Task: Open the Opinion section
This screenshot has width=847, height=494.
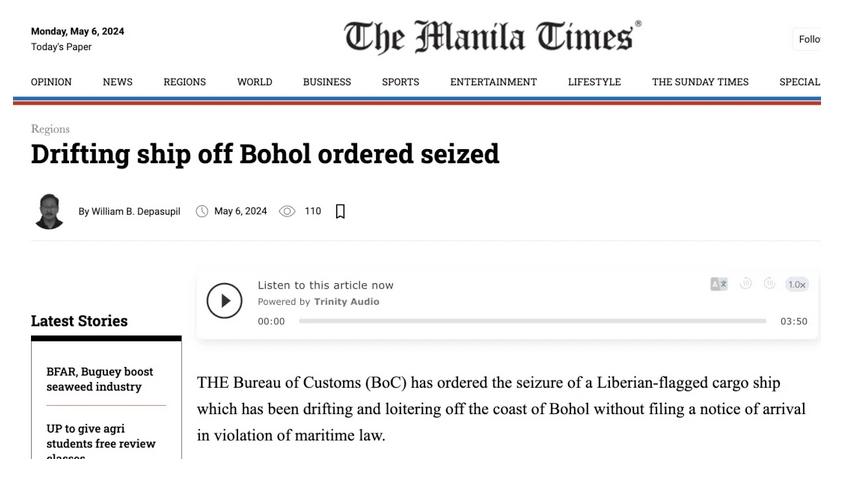Action: pos(51,82)
